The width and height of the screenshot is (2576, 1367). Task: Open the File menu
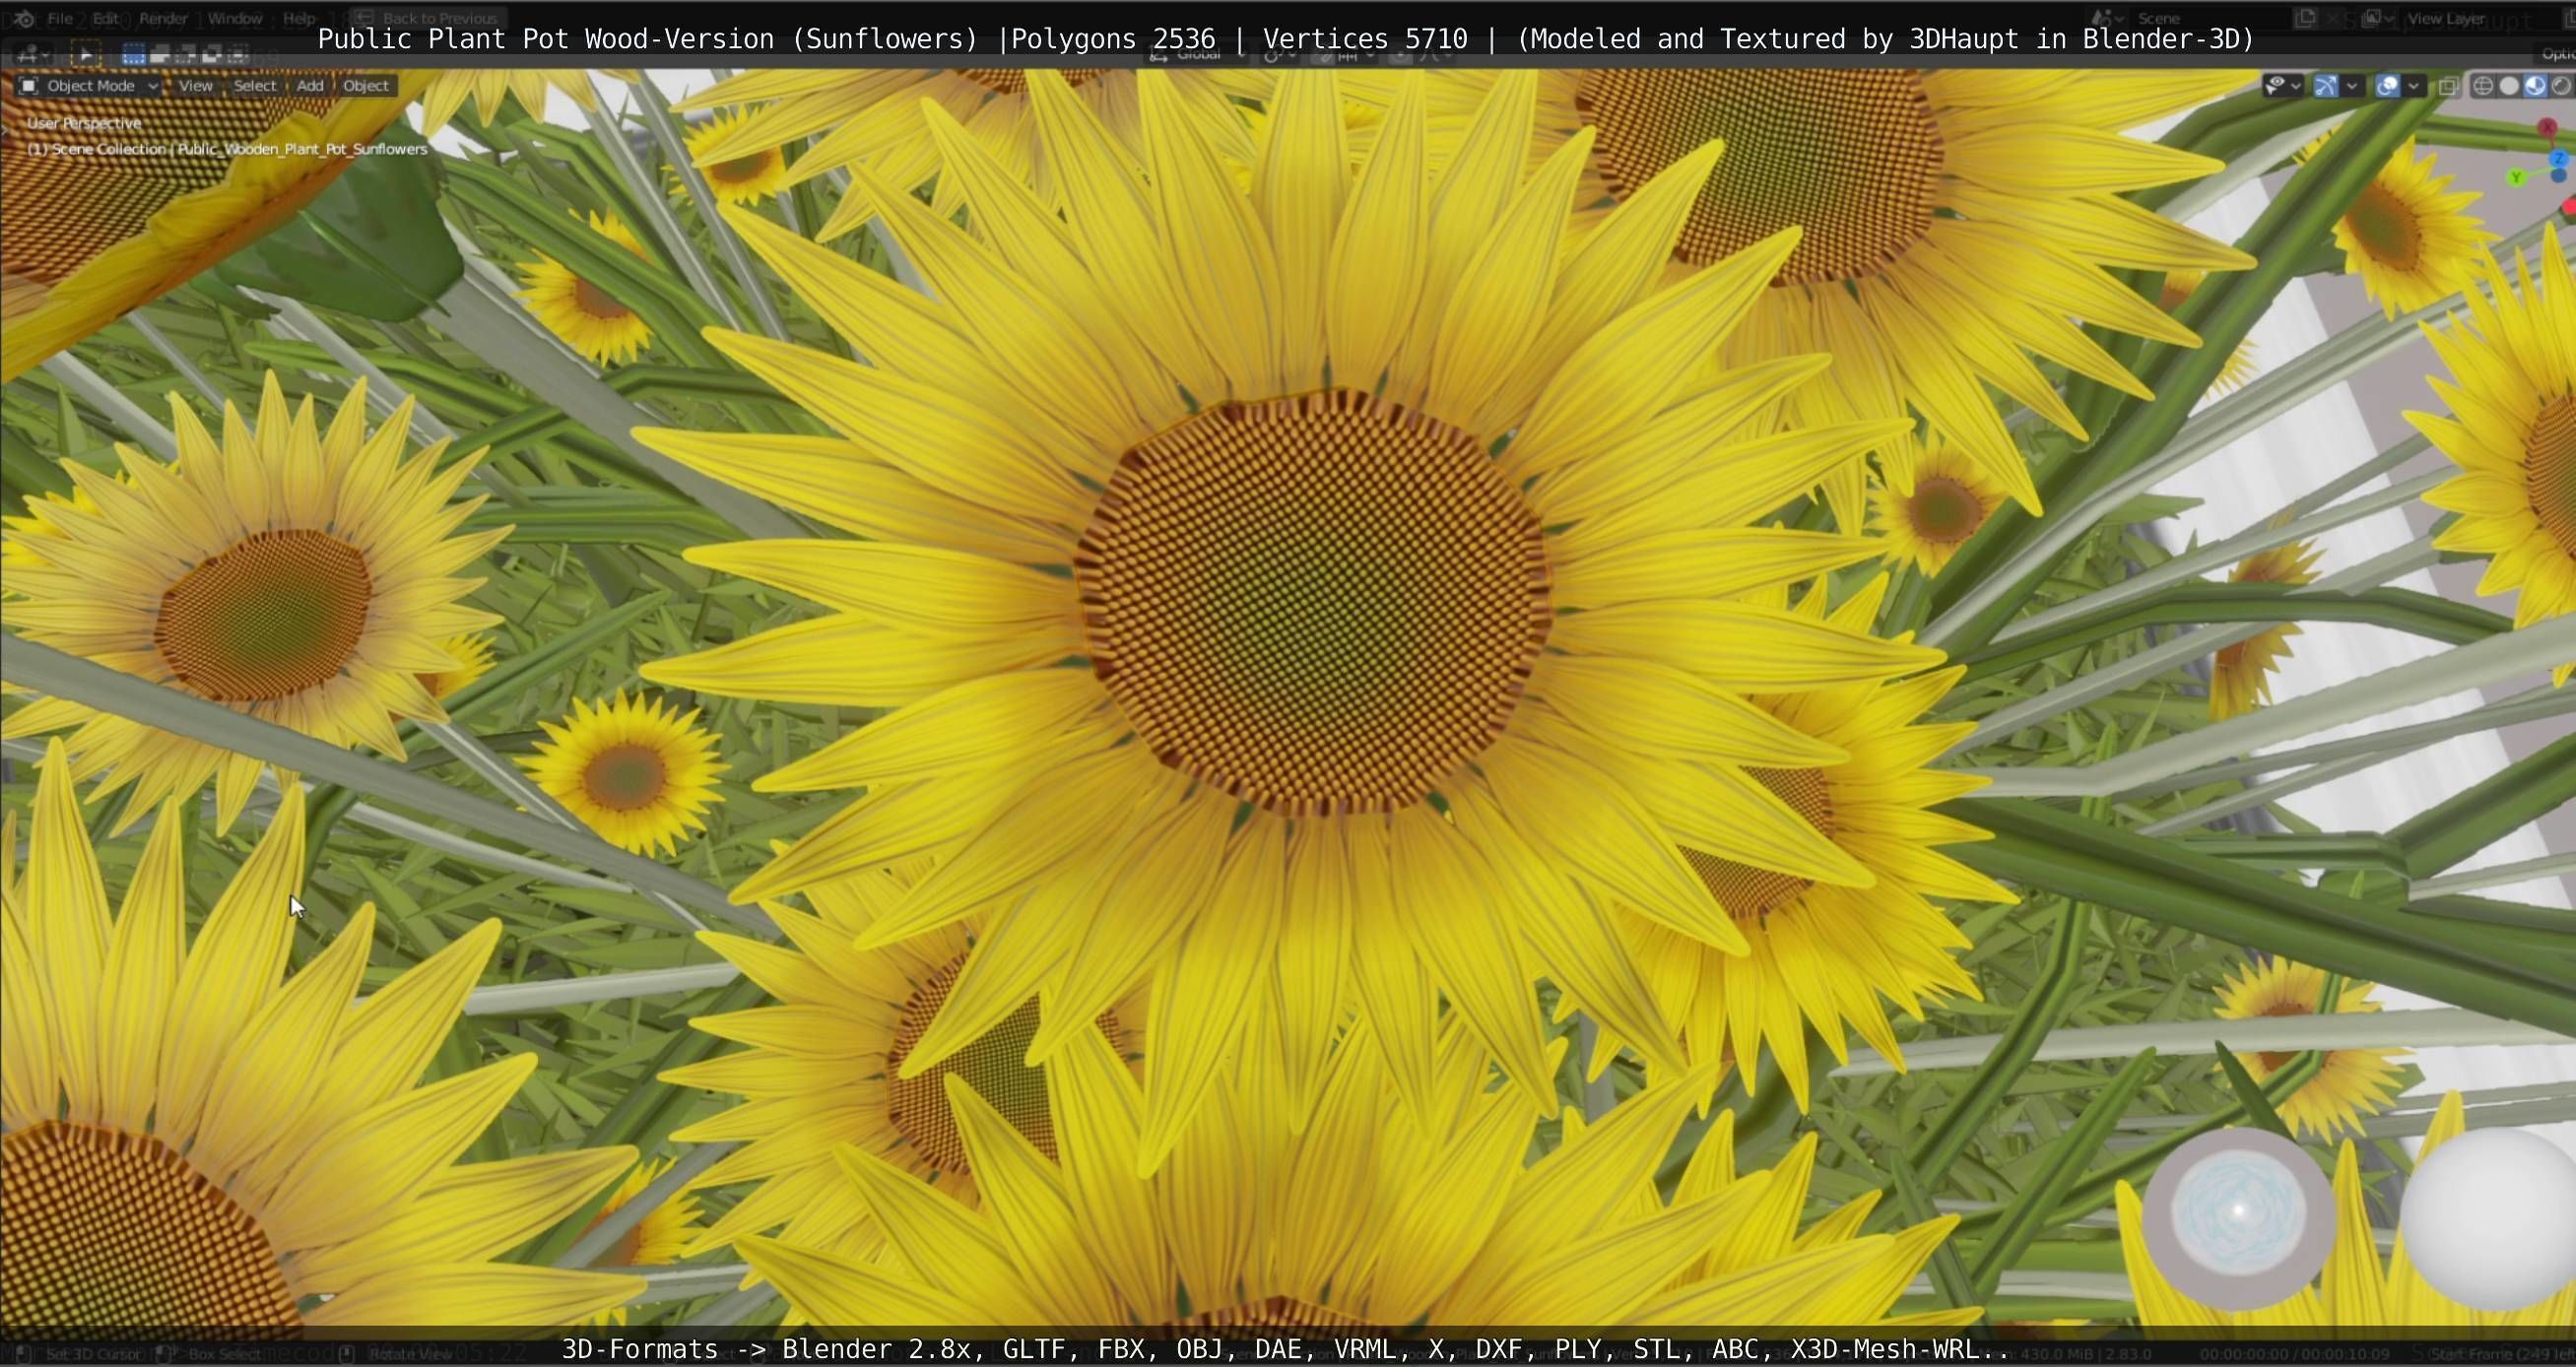(60, 18)
